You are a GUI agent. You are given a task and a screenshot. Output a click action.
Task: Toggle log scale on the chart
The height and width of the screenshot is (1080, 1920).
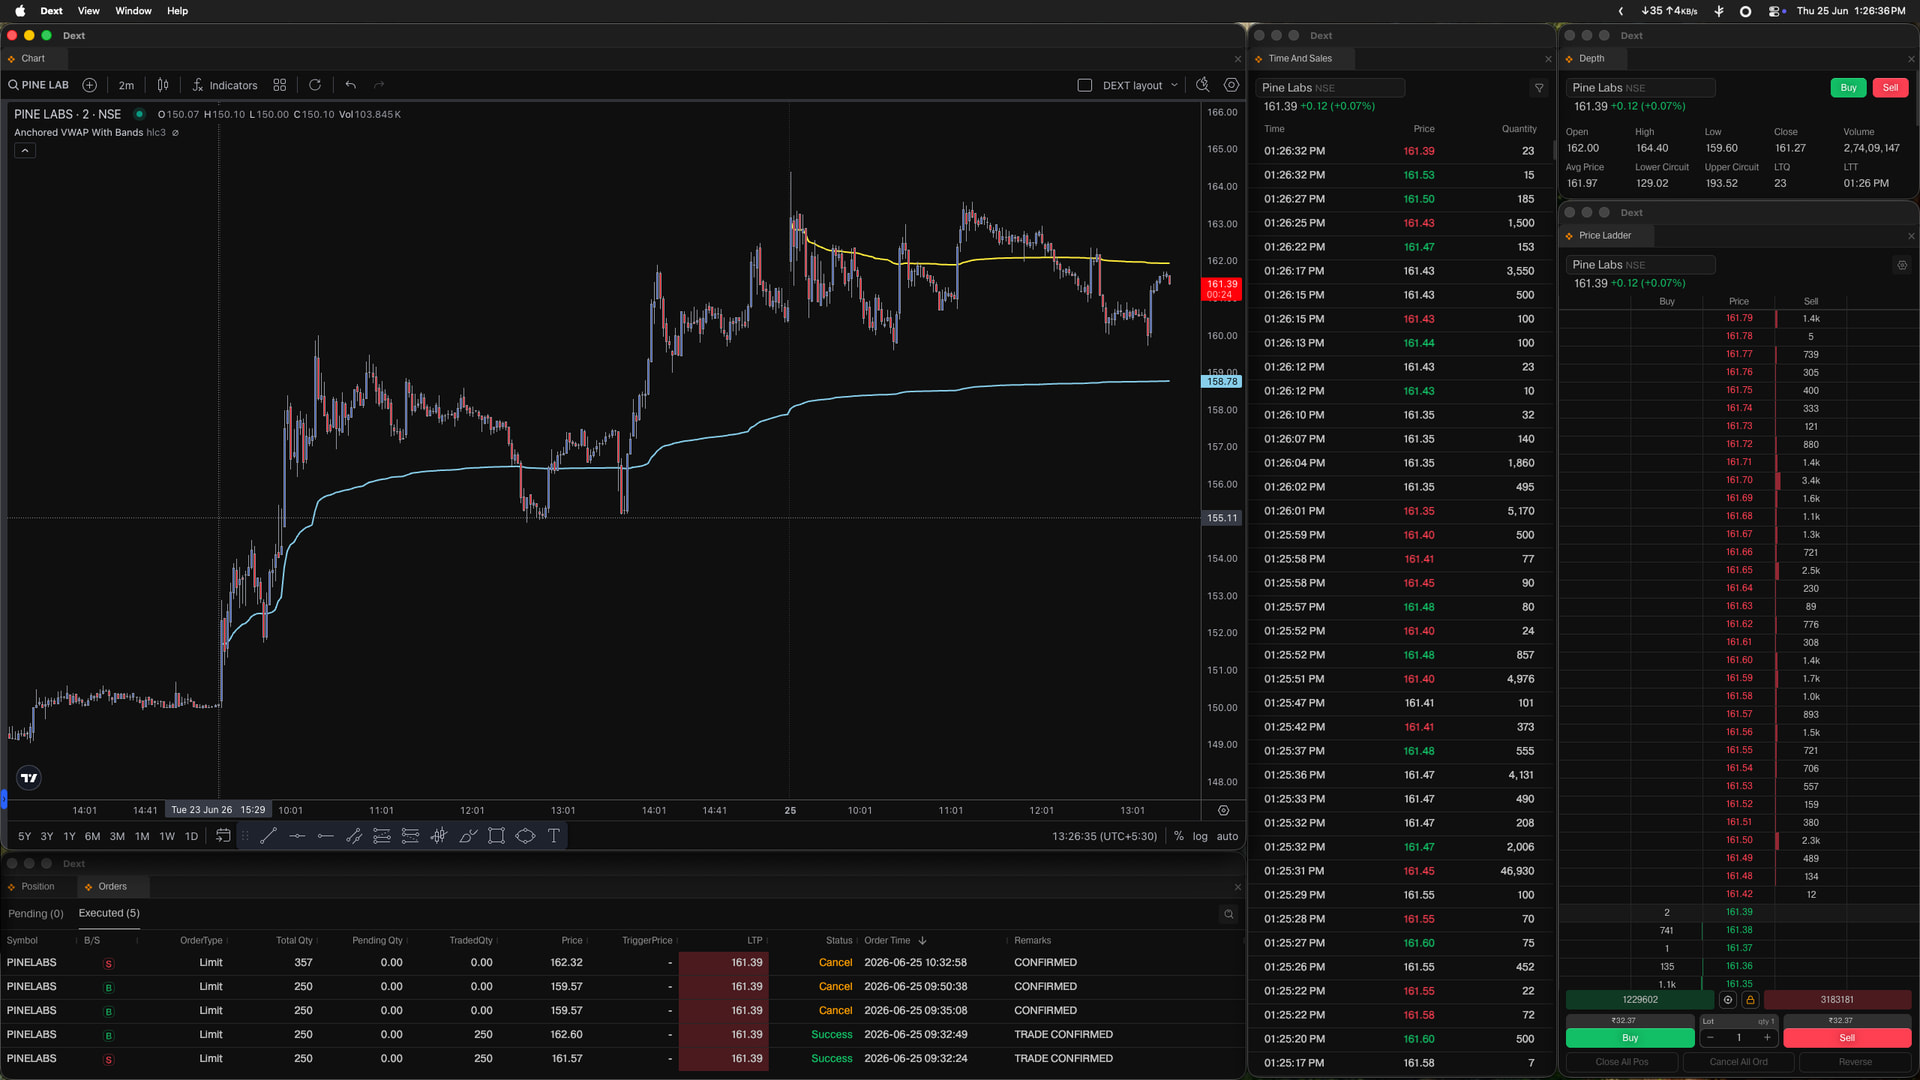[x=1200, y=836]
